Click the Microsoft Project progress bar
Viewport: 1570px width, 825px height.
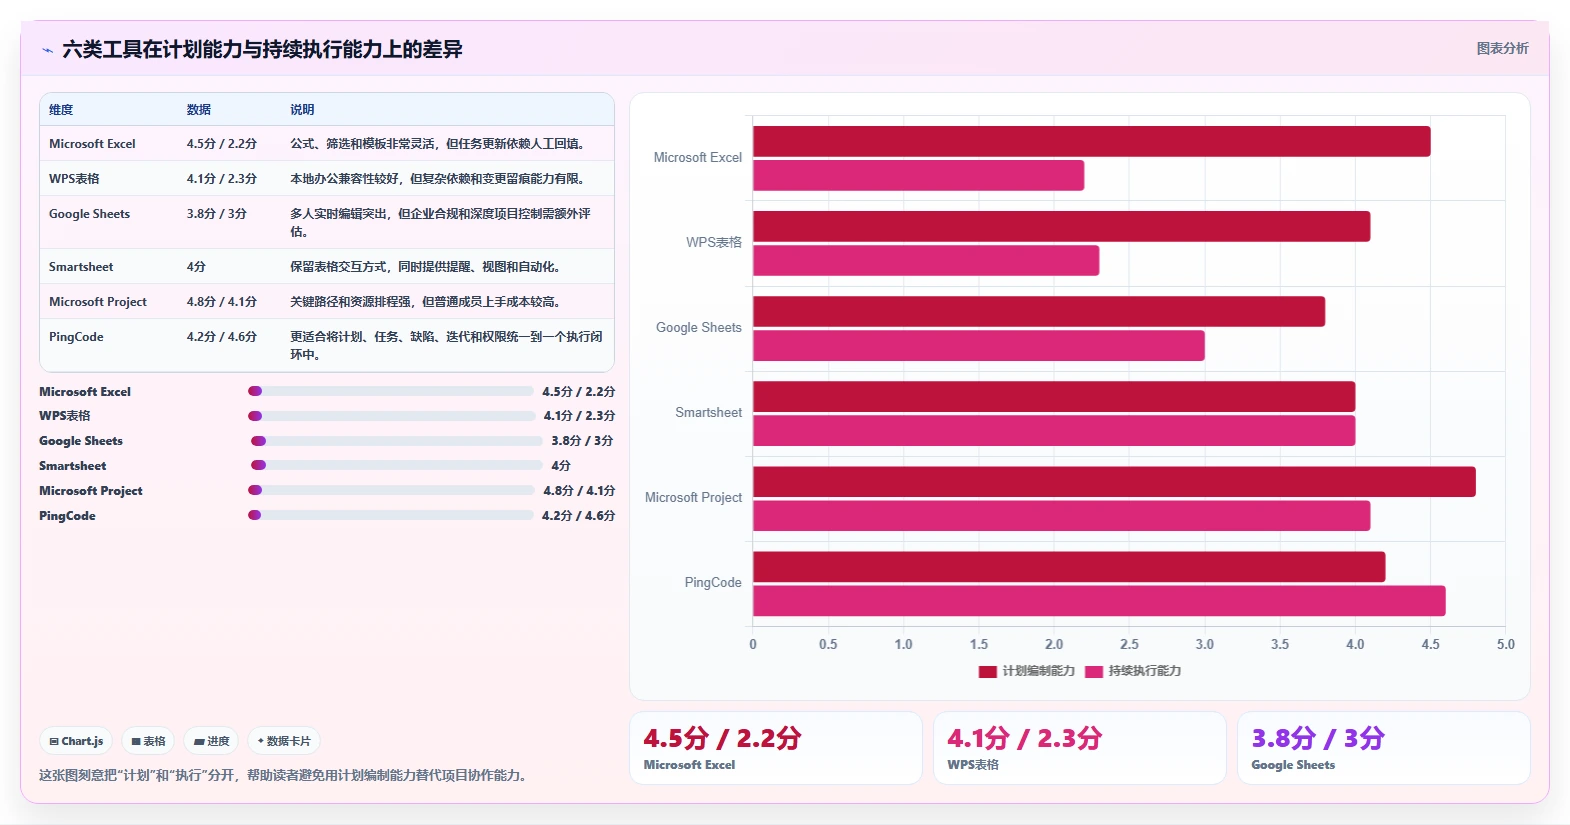point(391,490)
